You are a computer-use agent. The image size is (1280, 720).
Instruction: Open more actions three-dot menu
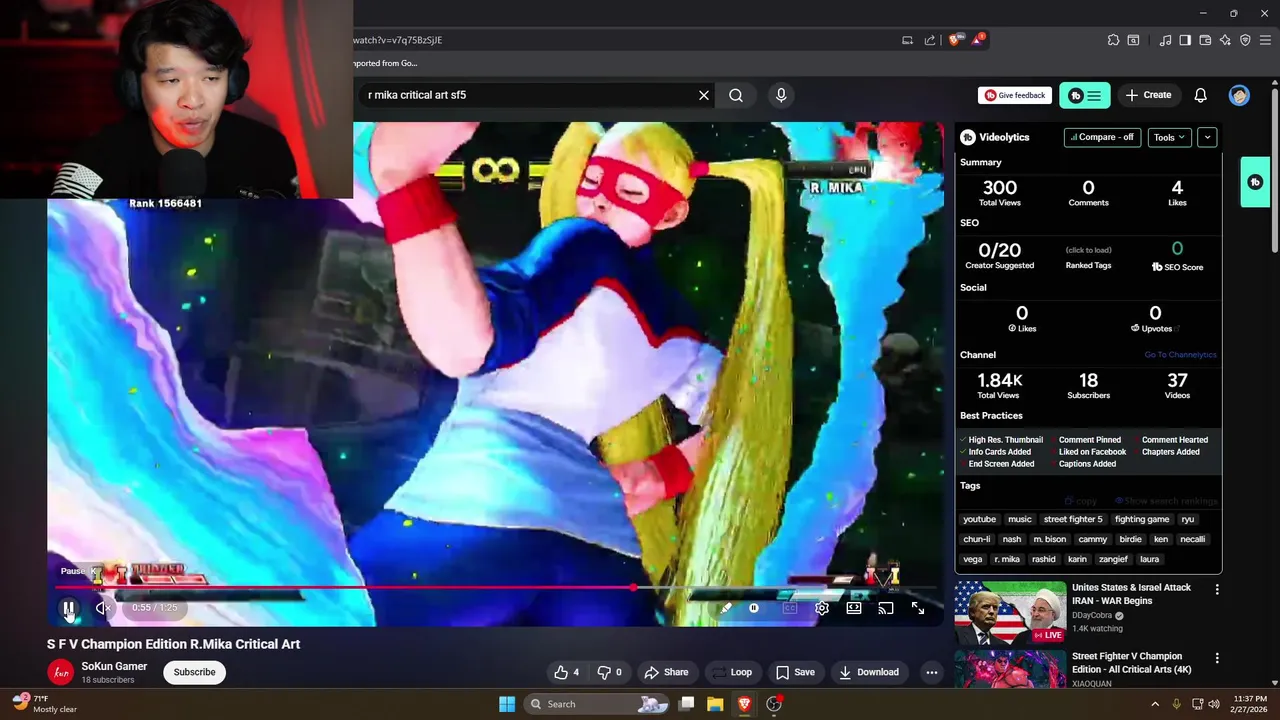coord(932,672)
